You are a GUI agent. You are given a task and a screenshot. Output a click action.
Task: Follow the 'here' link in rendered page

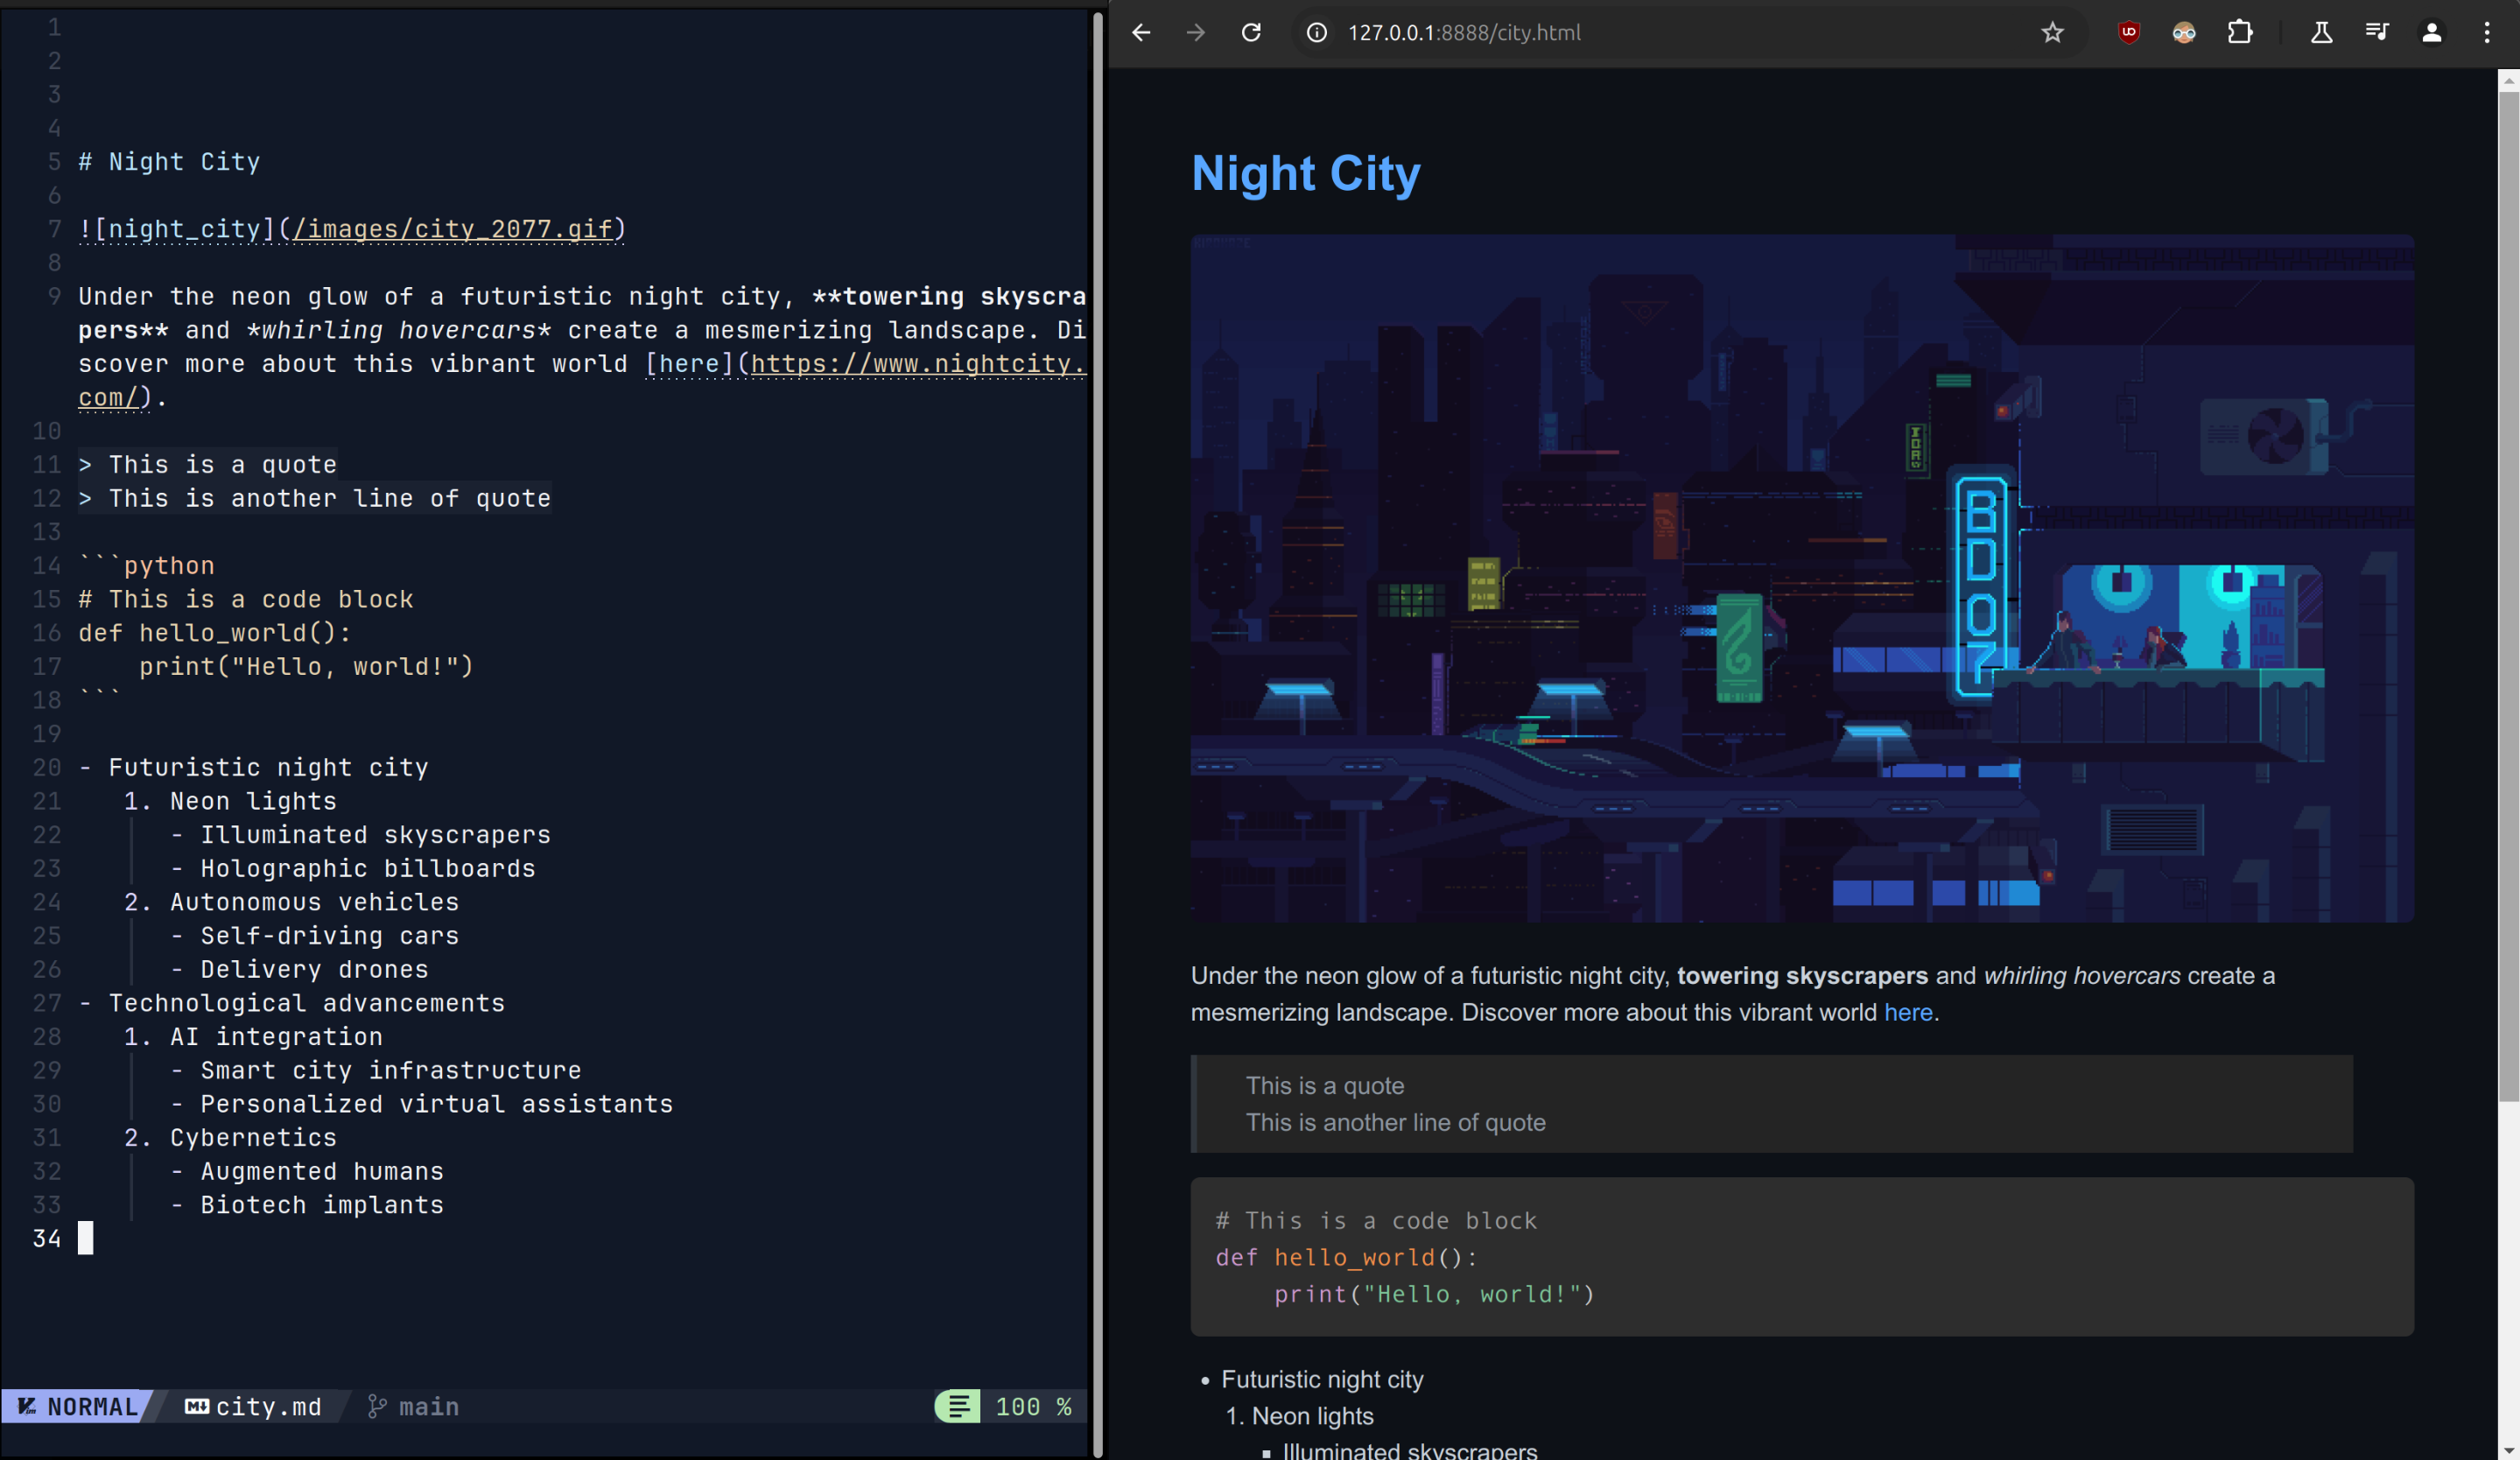click(1907, 1013)
